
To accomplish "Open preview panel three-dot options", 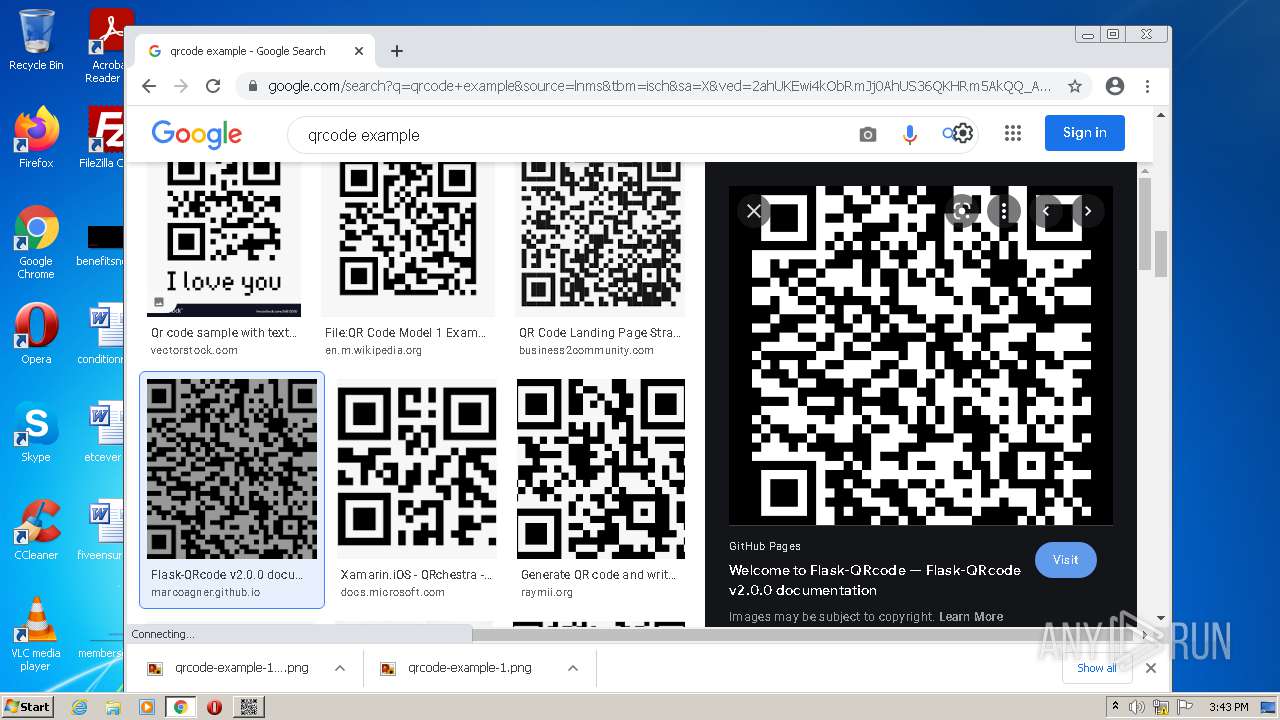I will pos(1004,211).
